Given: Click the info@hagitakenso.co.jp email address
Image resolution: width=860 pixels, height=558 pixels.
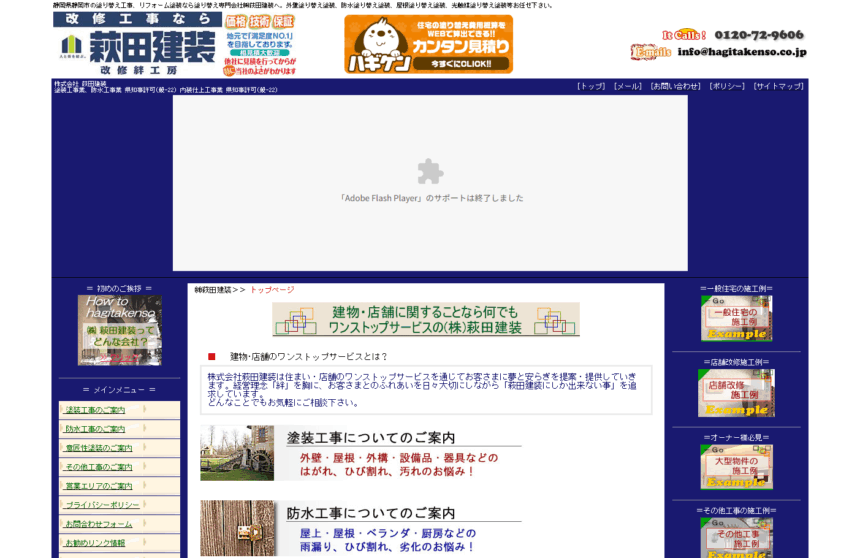Looking at the screenshot, I should (741, 52).
